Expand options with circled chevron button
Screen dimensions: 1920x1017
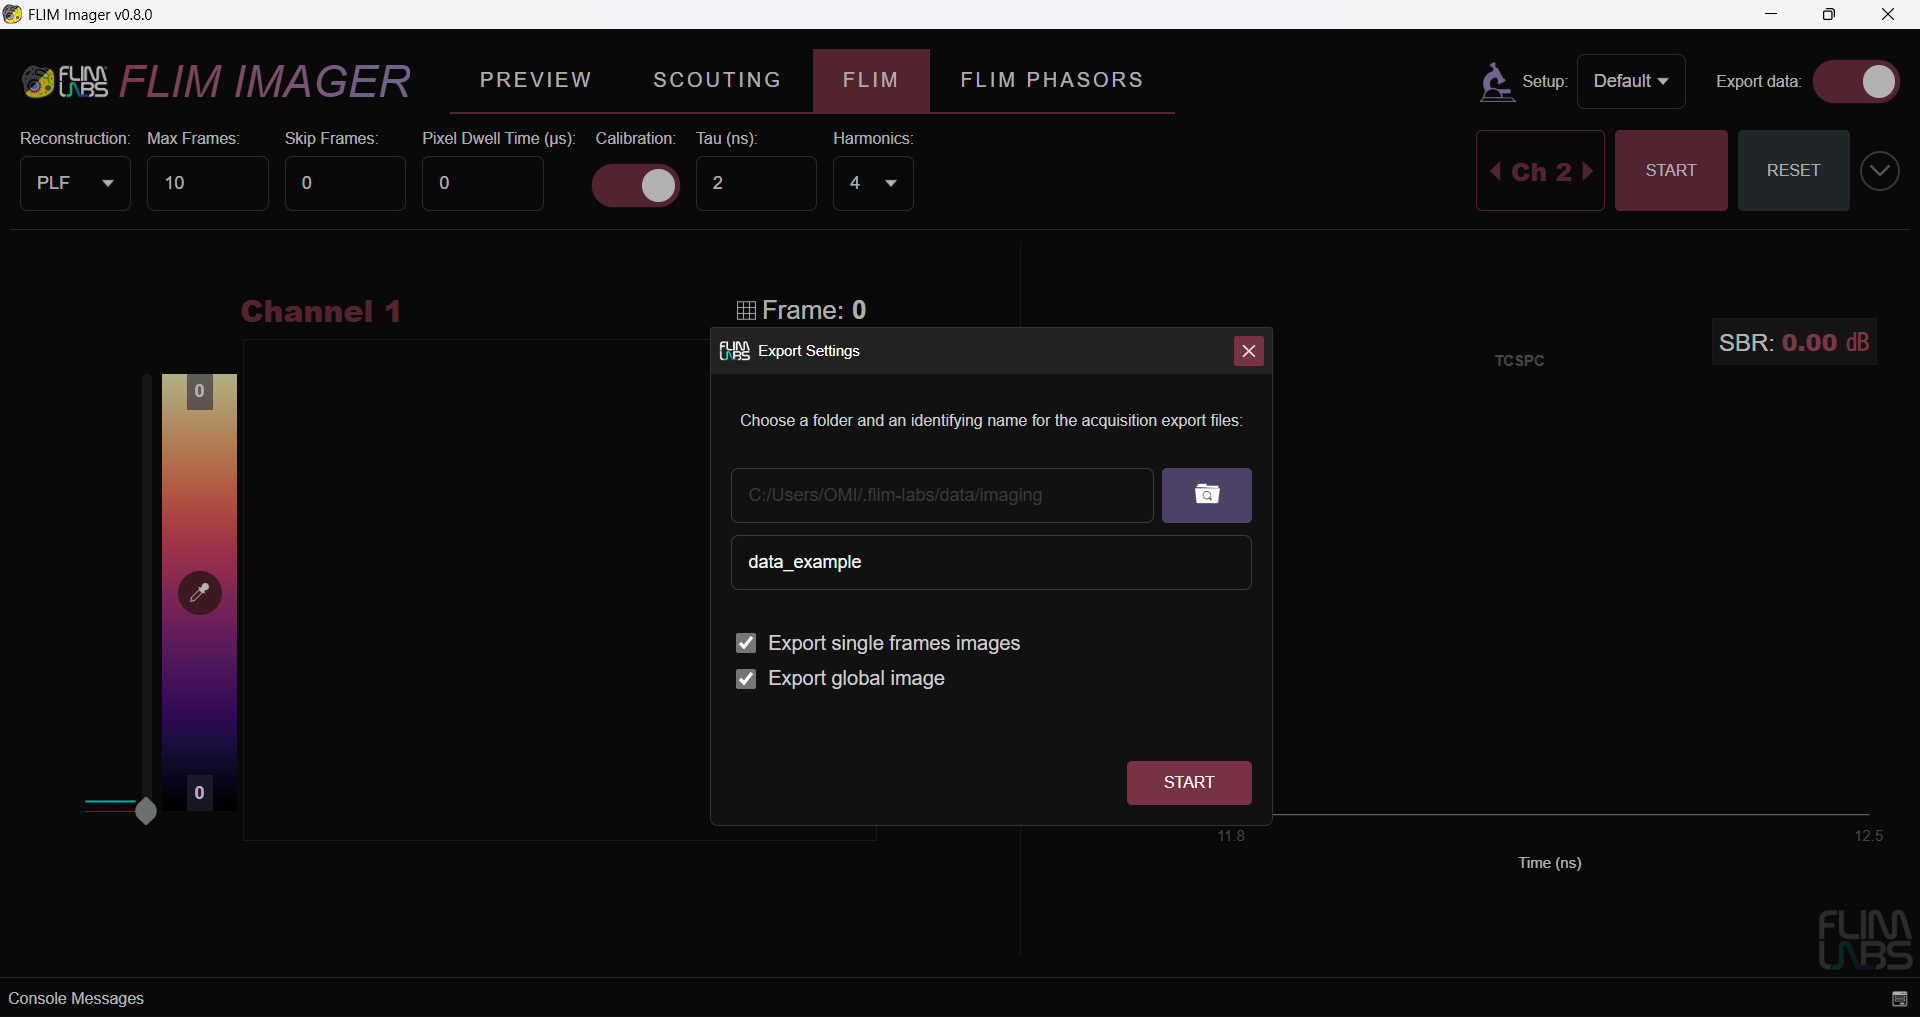click(x=1880, y=171)
